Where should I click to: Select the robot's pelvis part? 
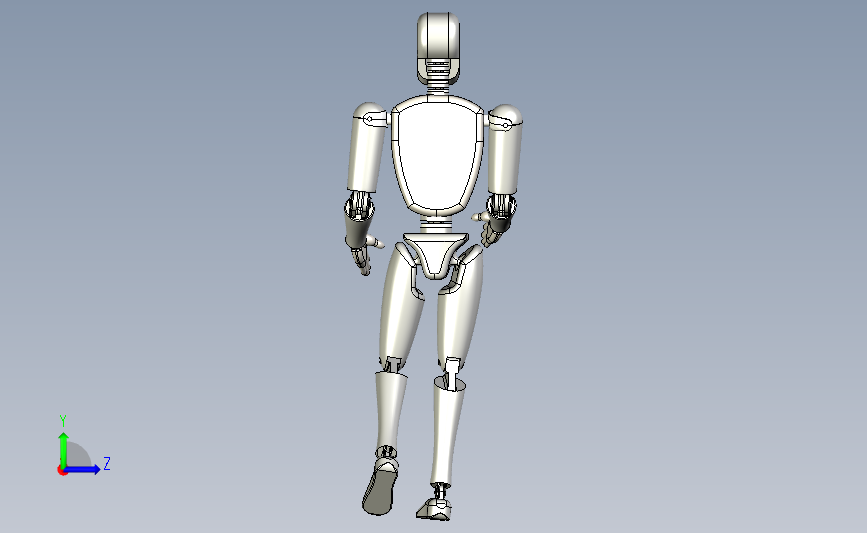pos(436,255)
